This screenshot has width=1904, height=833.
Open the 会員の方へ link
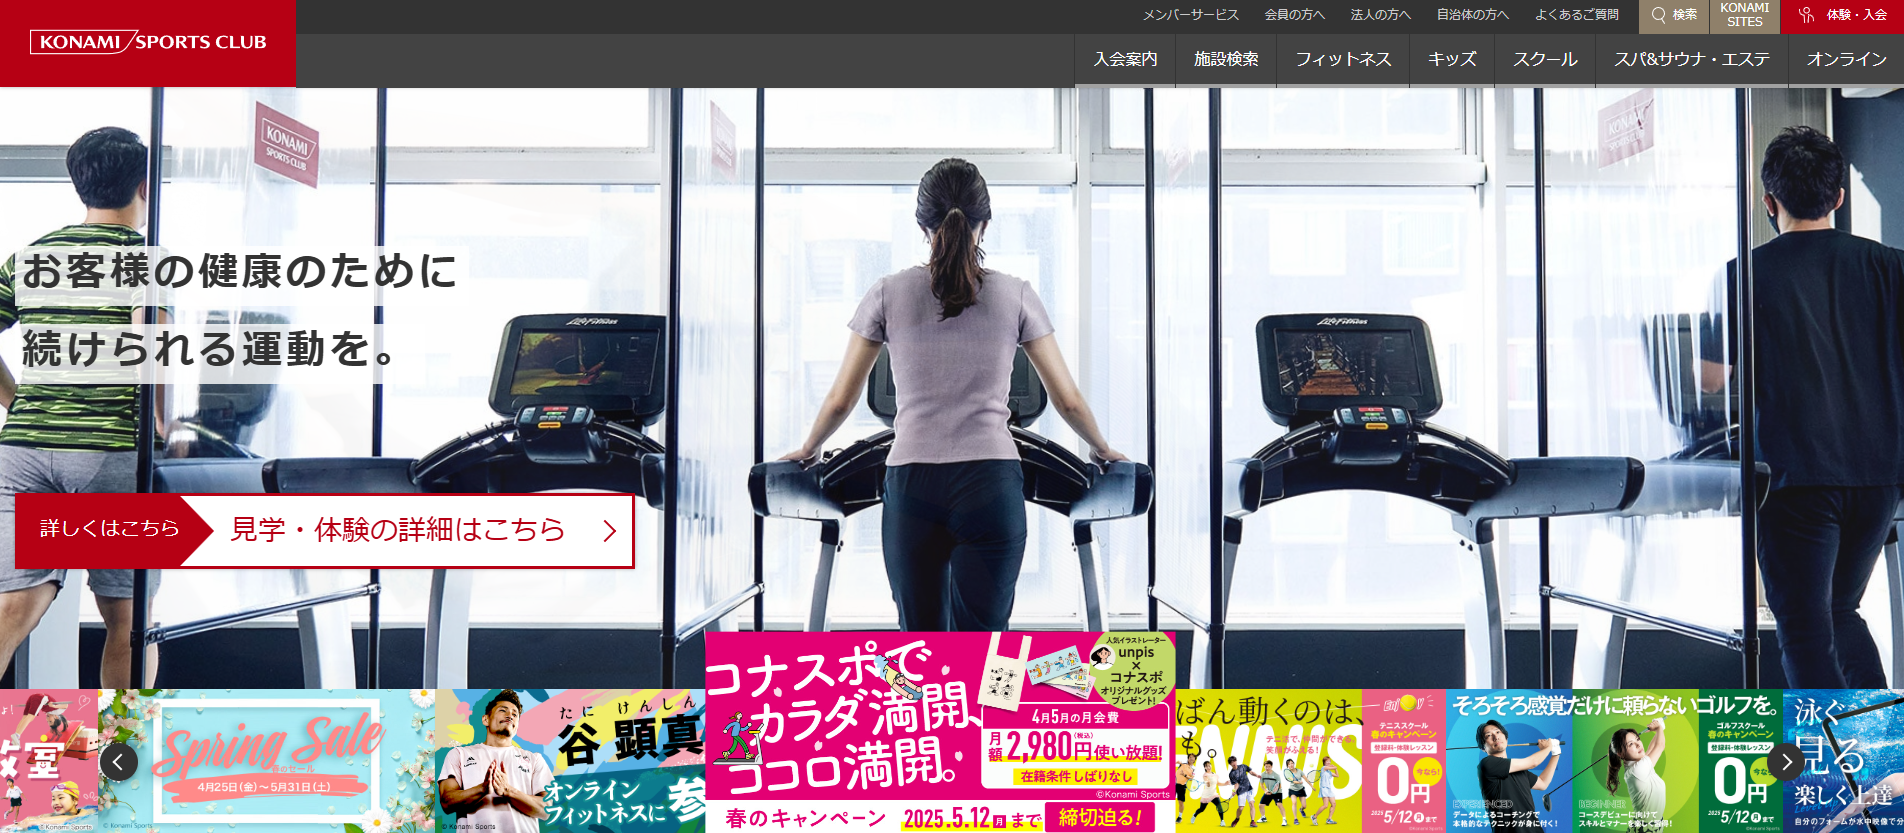(1295, 15)
